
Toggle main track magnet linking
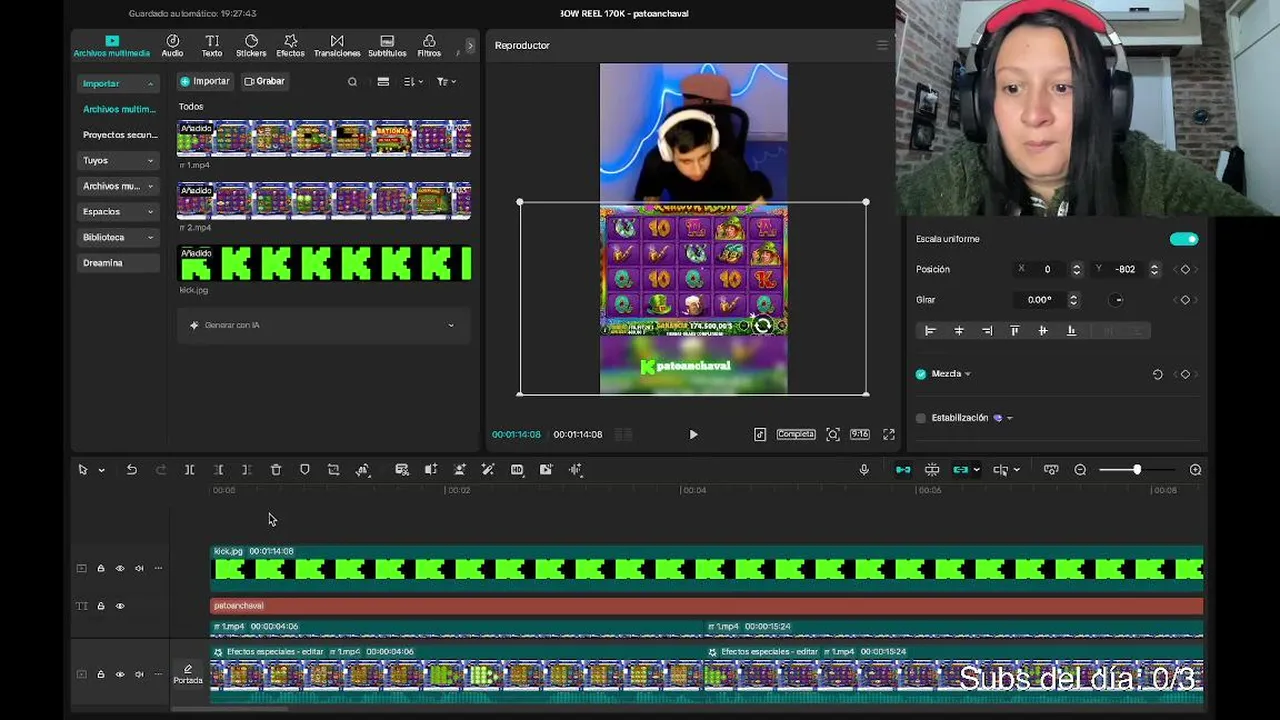click(903, 470)
